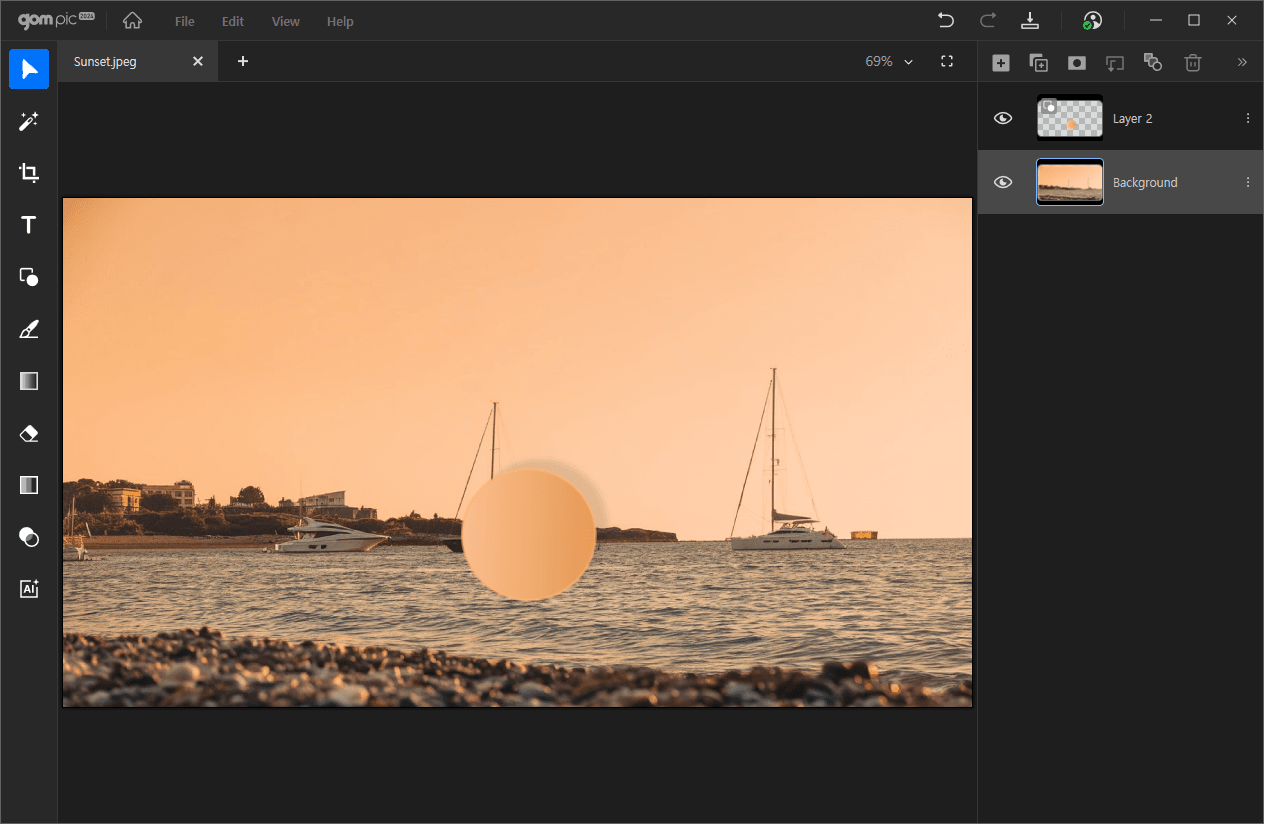Toggle visibility of Background layer

[x=1003, y=182]
